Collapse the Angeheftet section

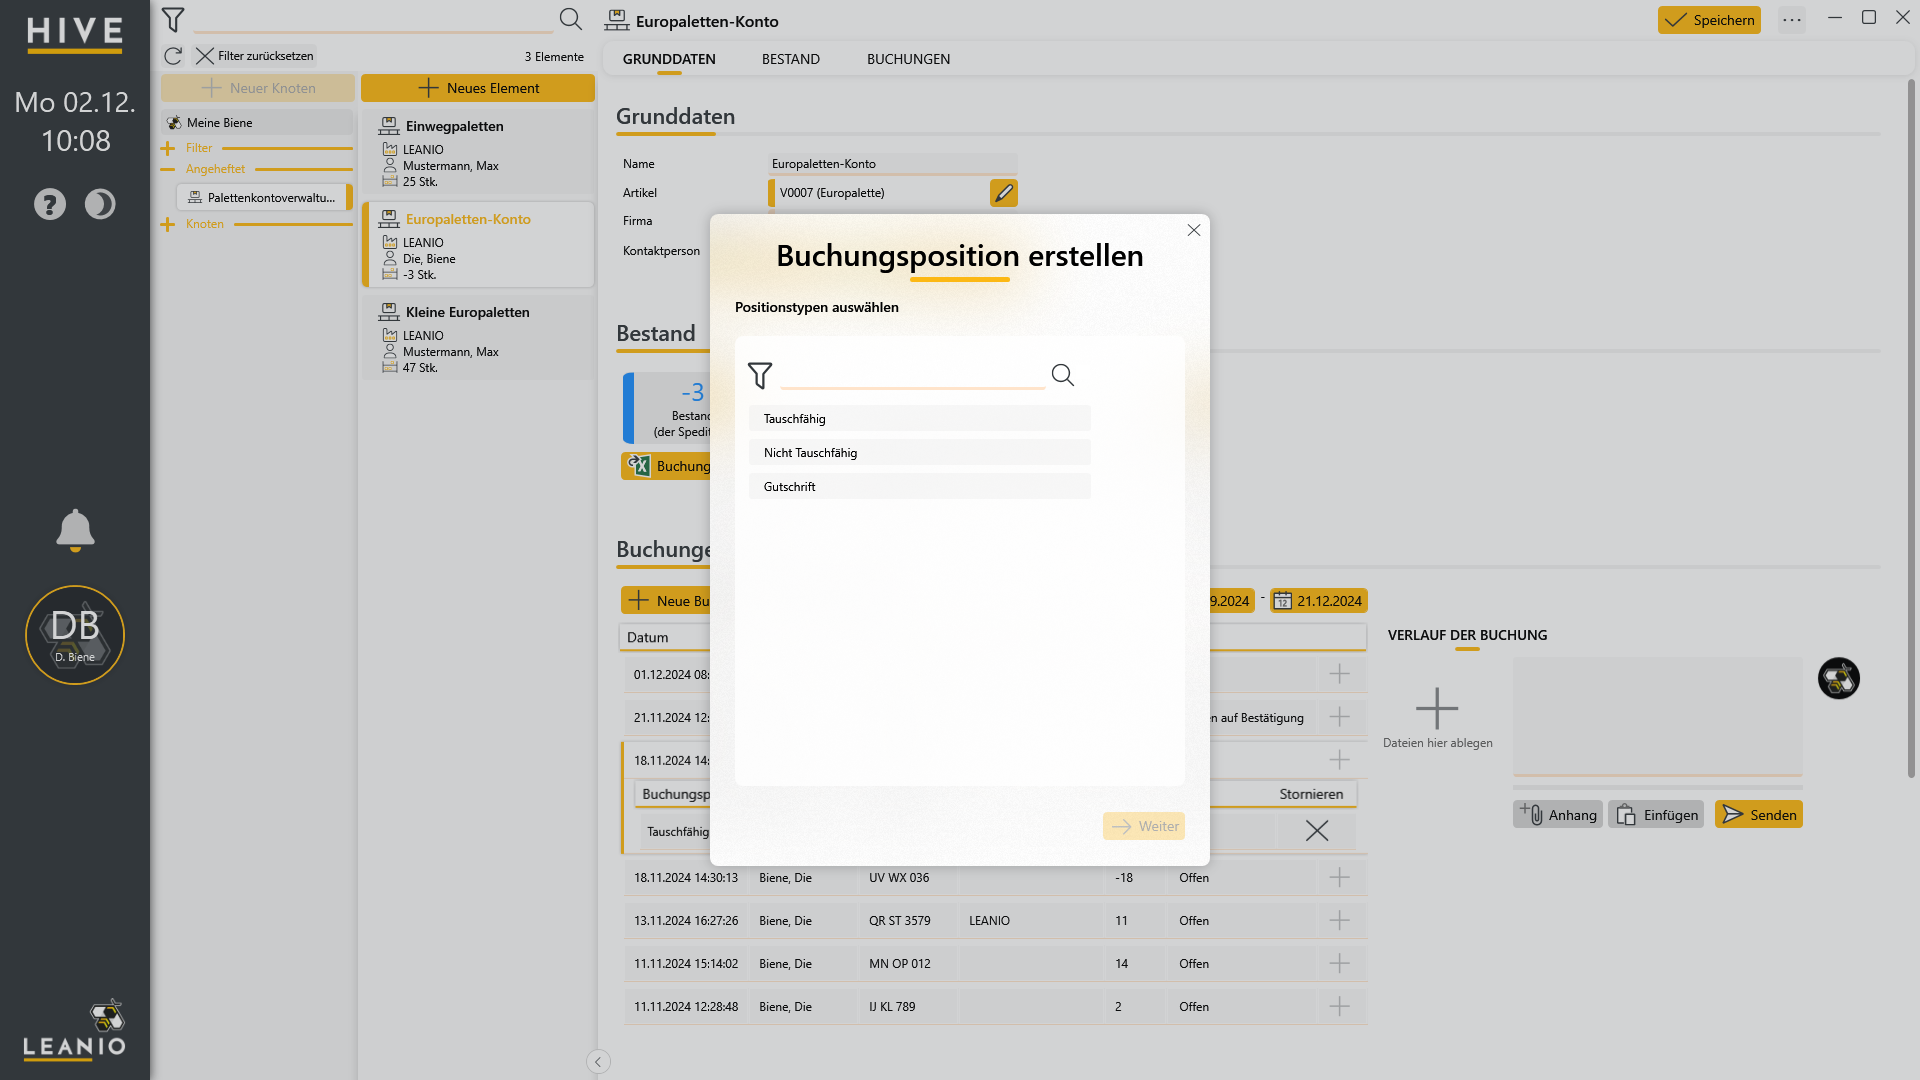pos(168,169)
